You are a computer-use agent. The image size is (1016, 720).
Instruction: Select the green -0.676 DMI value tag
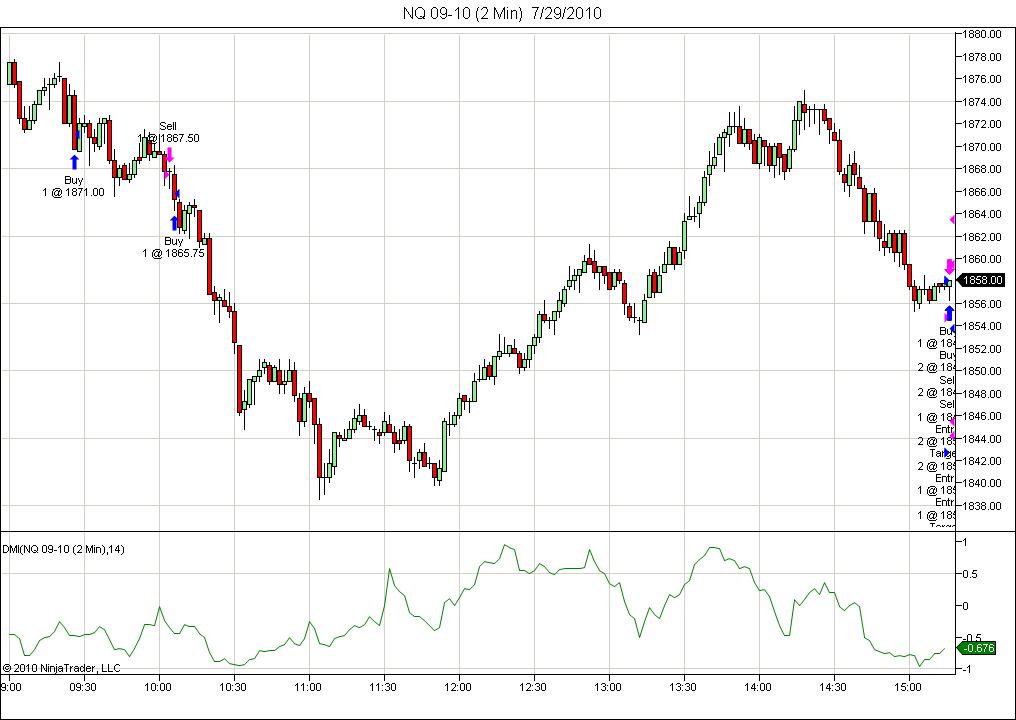click(x=978, y=648)
